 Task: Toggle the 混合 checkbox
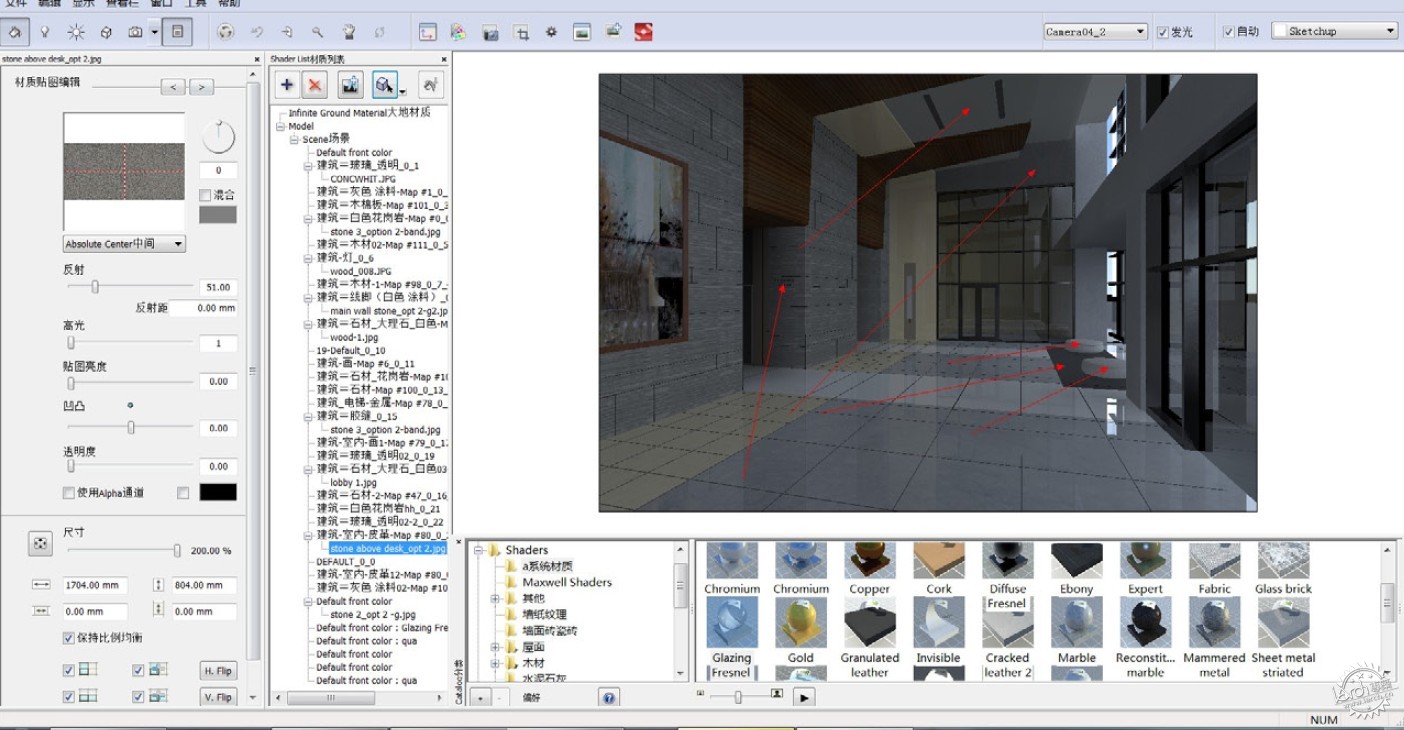pos(204,196)
